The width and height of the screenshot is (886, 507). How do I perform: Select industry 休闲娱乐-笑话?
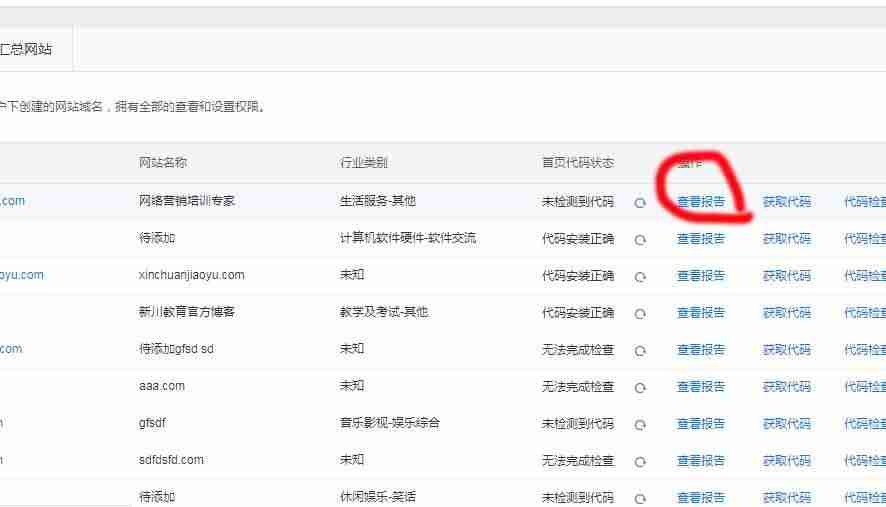tap(377, 497)
